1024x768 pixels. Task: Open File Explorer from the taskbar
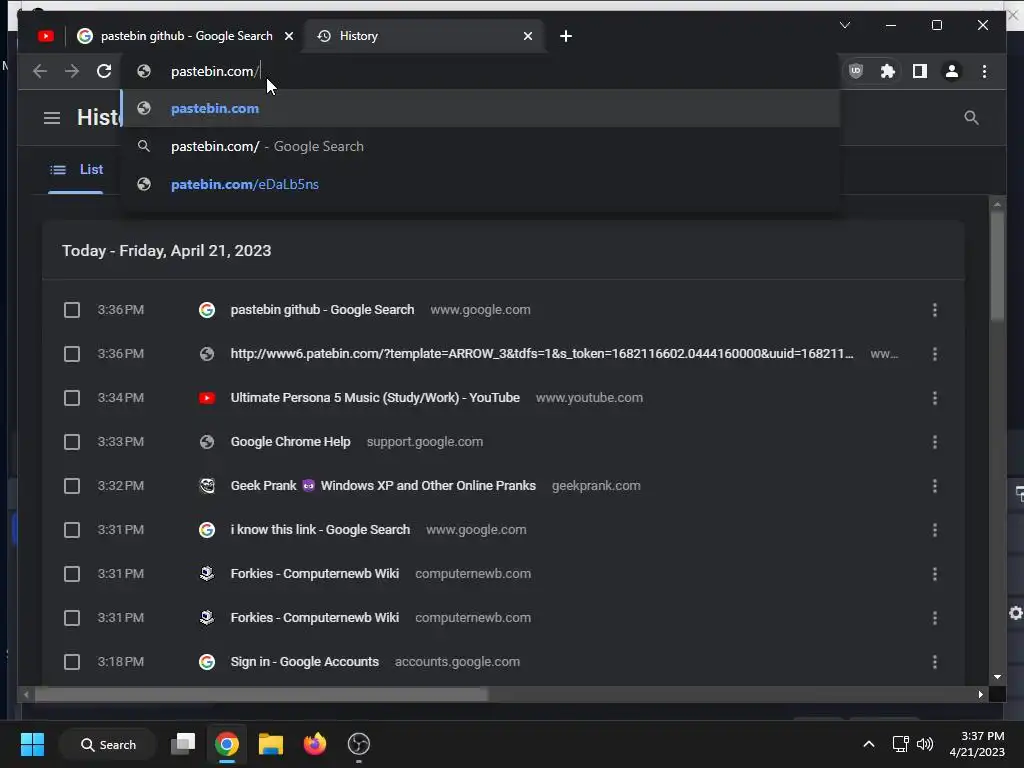tap(270, 744)
